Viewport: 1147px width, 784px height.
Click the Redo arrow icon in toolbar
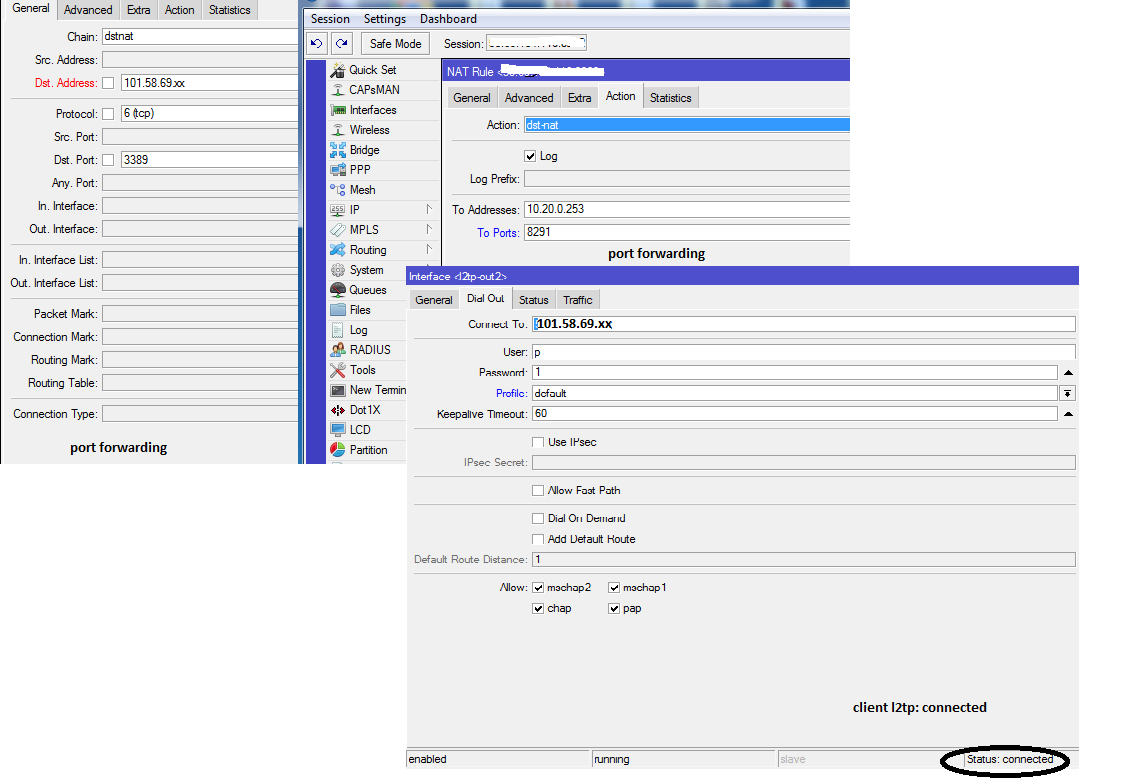342,43
